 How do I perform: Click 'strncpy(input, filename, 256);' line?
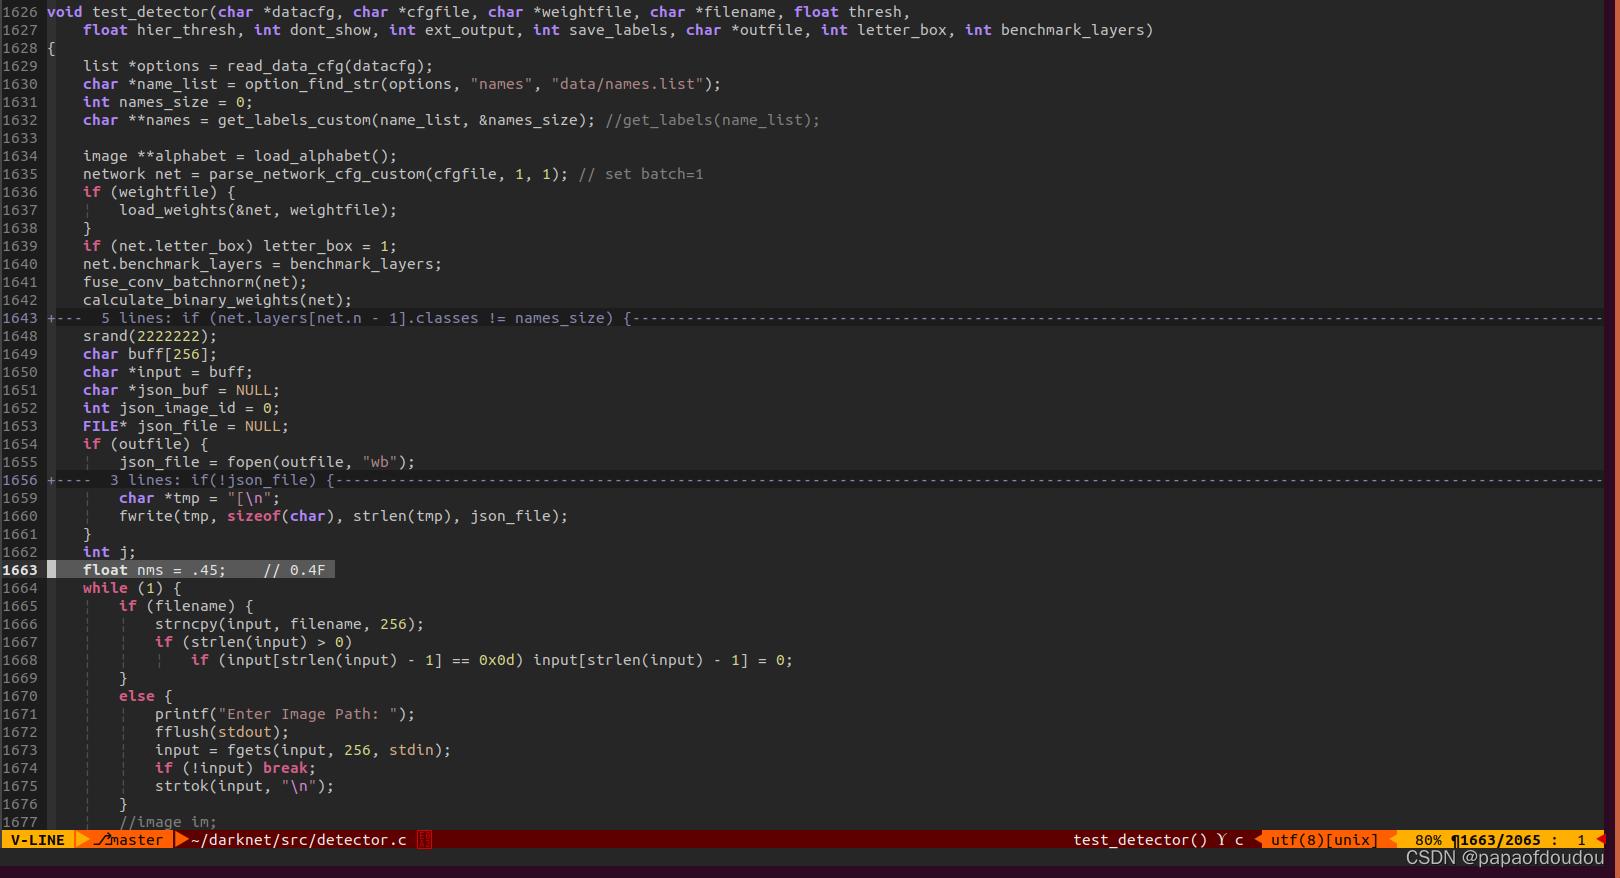(x=289, y=624)
